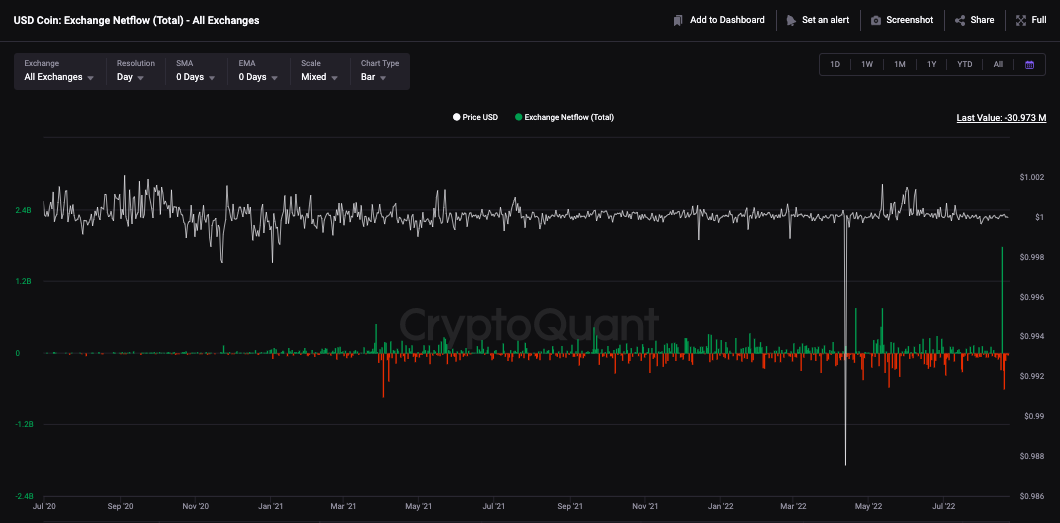Image resolution: width=1060 pixels, height=523 pixels.
Task: Click the Full screen expand icon
Action: (1021, 20)
